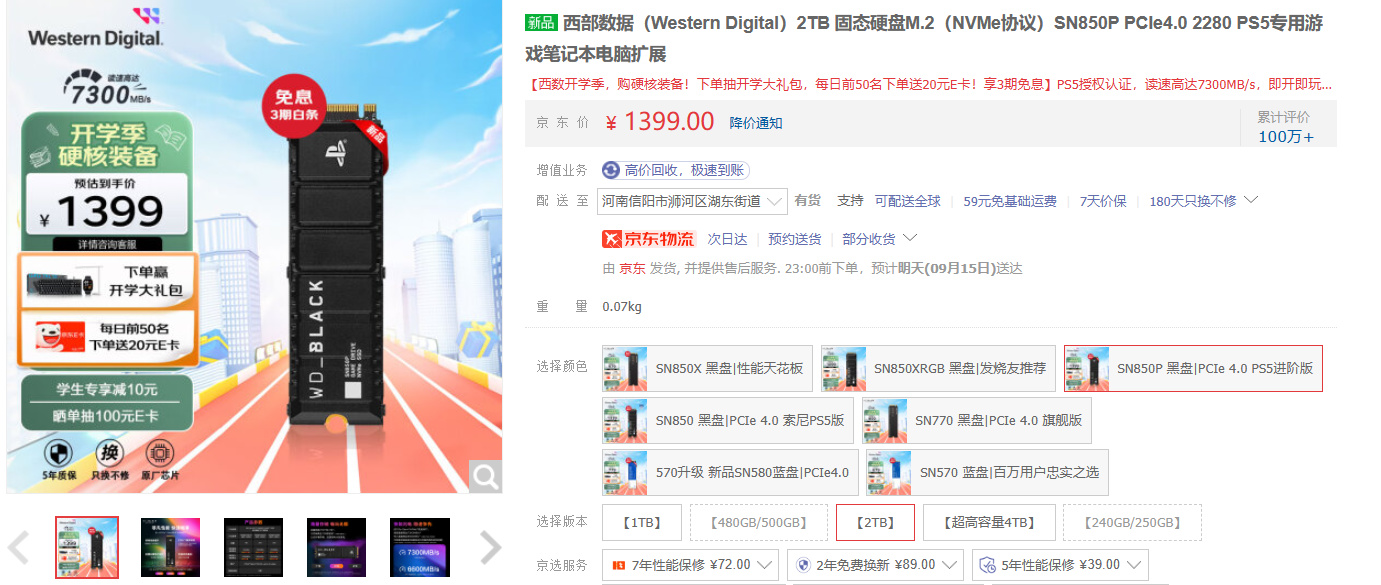
Task: Choose SN850X 黑盘 性能天花板 option
Action: pyautogui.click(x=708, y=368)
